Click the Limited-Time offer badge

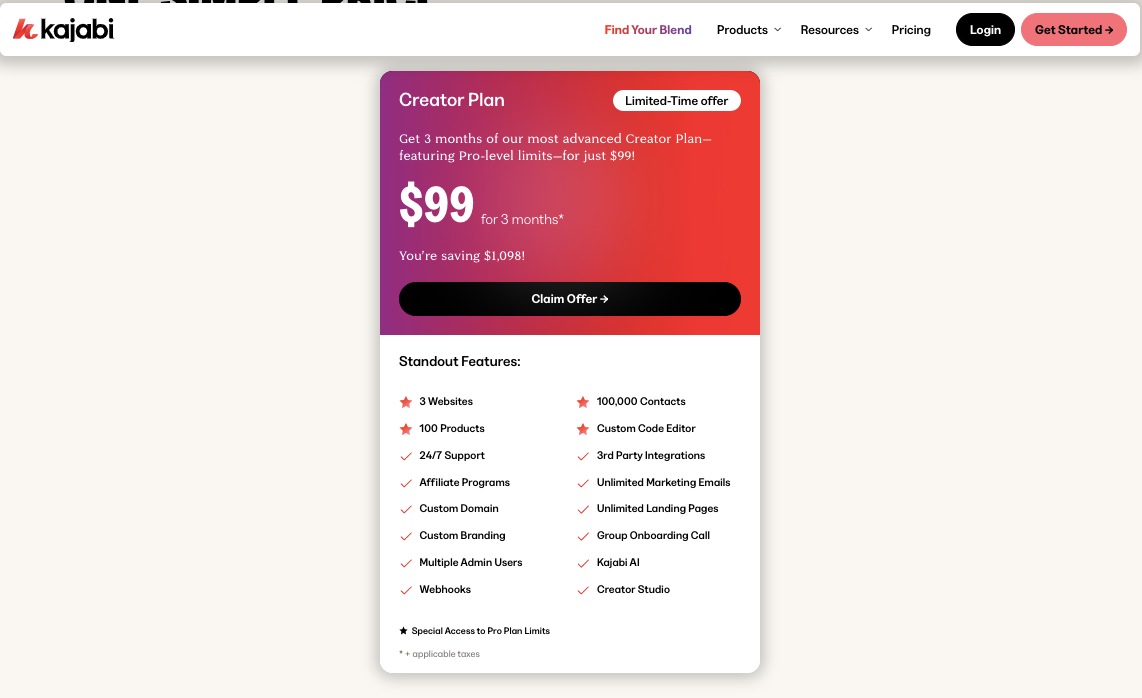tap(677, 101)
